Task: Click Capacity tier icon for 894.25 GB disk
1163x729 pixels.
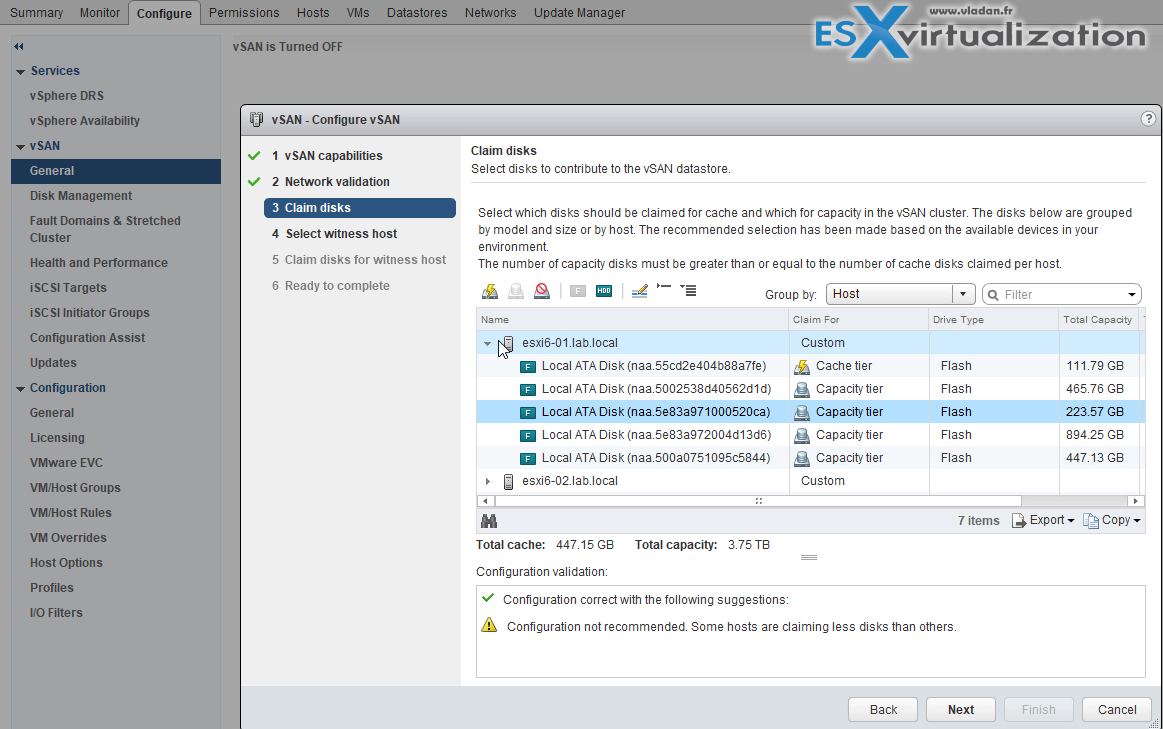Action: [802, 435]
